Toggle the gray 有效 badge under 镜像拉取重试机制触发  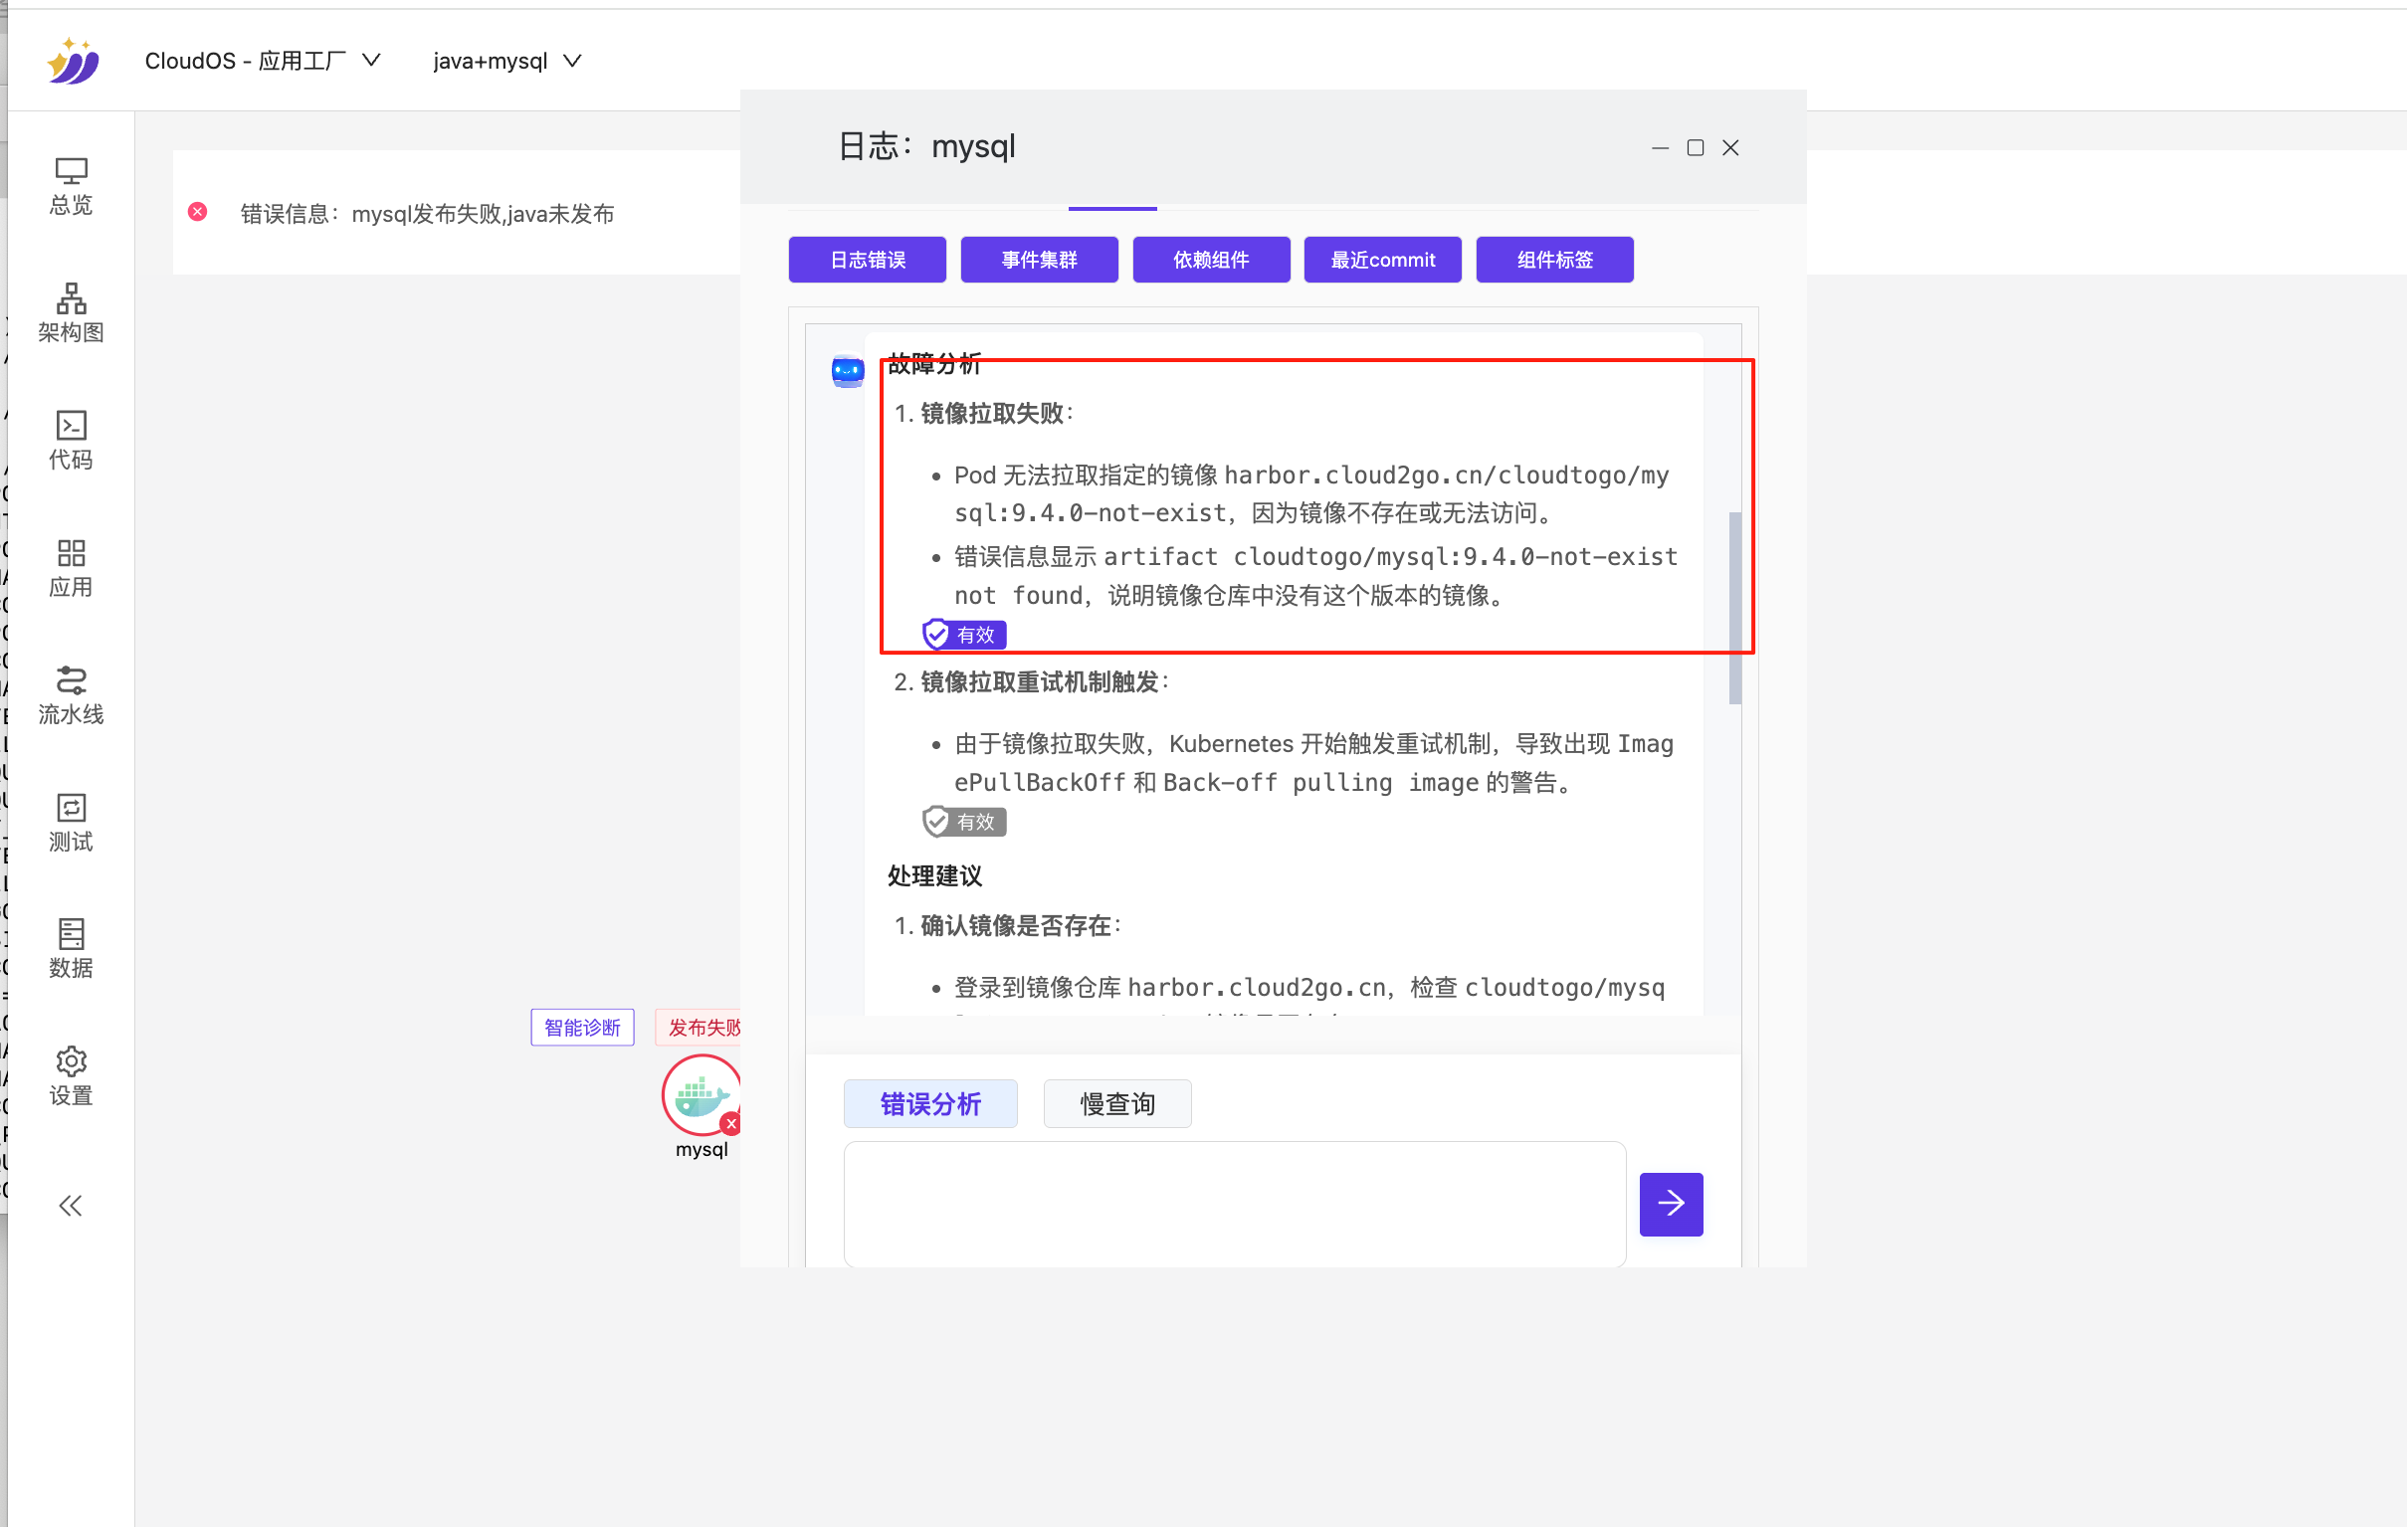pos(964,822)
